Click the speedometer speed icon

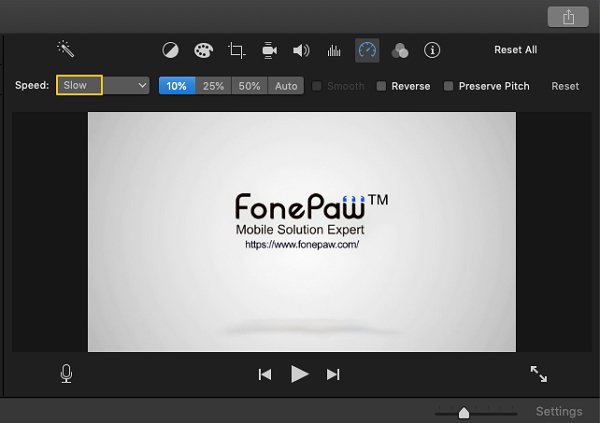(367, 50)
